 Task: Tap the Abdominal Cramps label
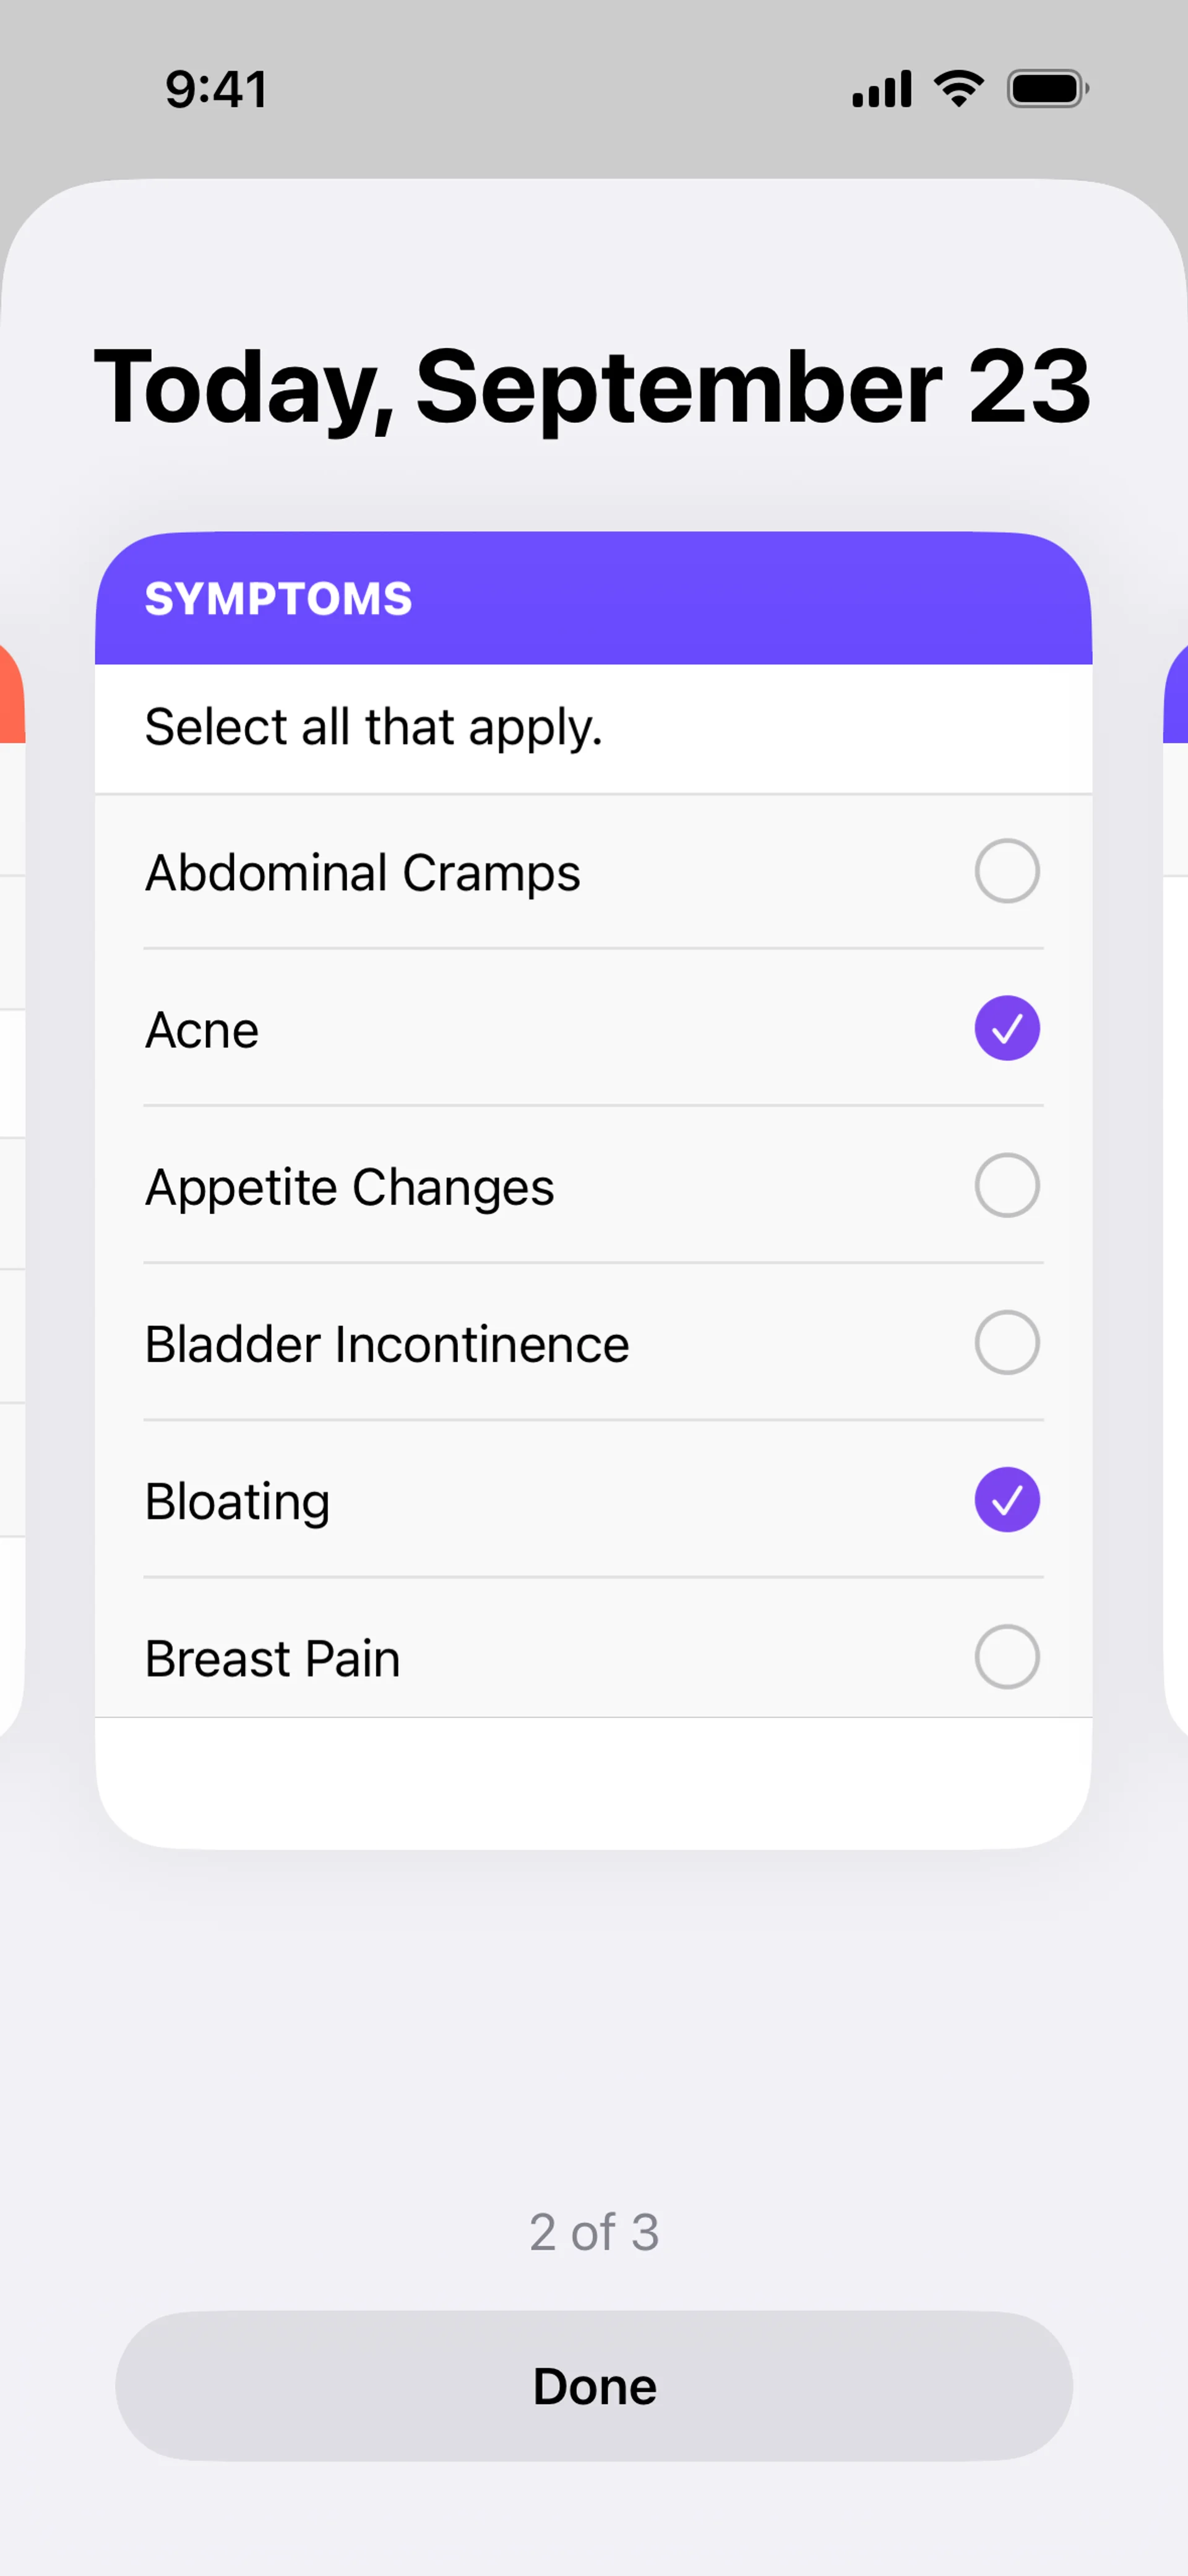[362, 873]
